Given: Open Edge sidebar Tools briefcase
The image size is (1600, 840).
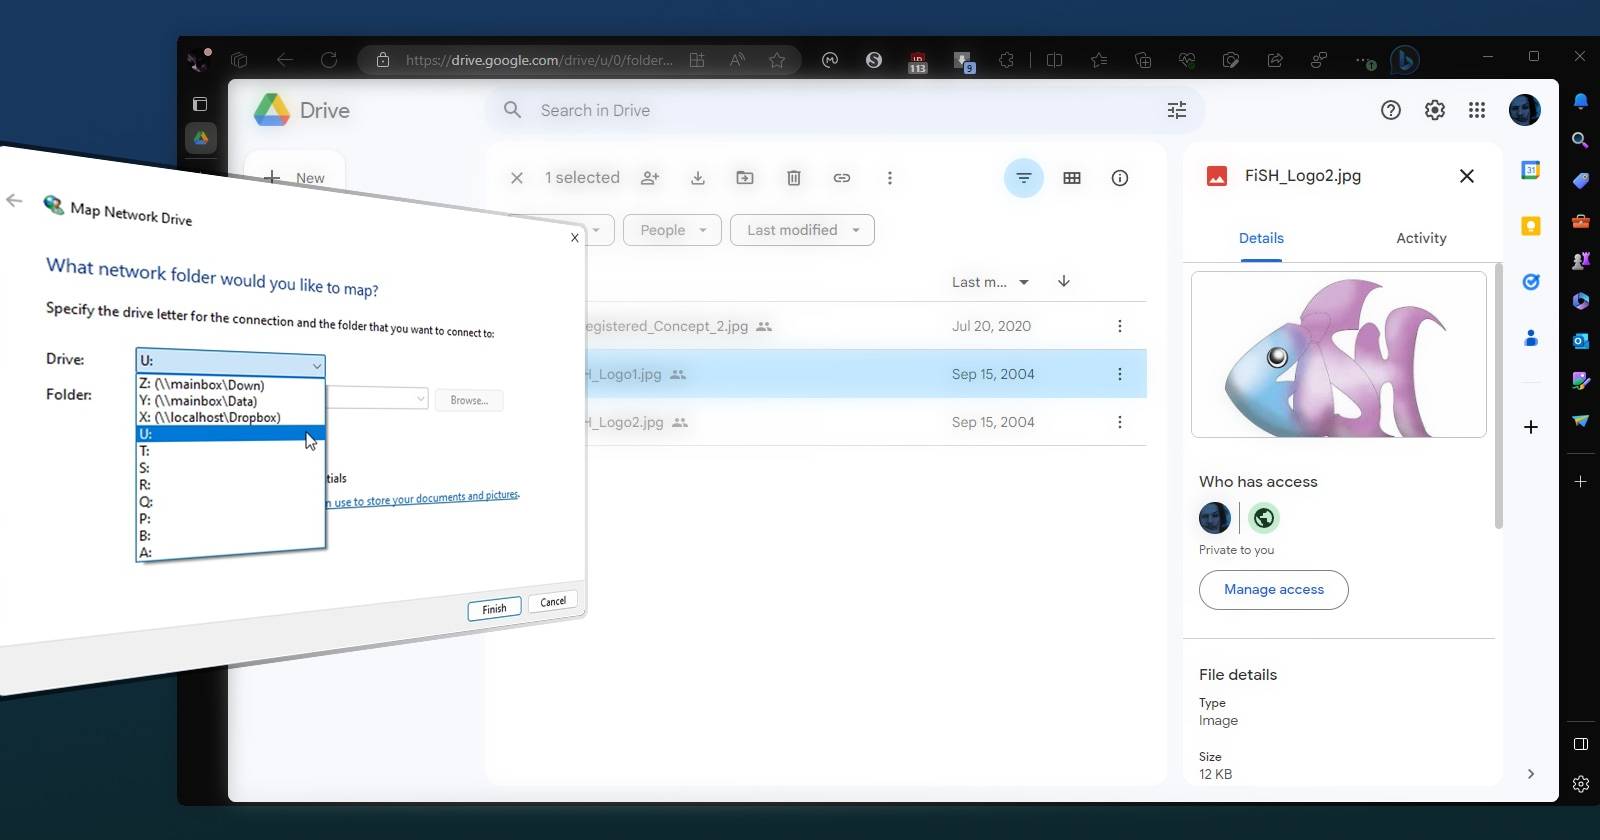Looking at the screenshot, I should pos(1581,221).
